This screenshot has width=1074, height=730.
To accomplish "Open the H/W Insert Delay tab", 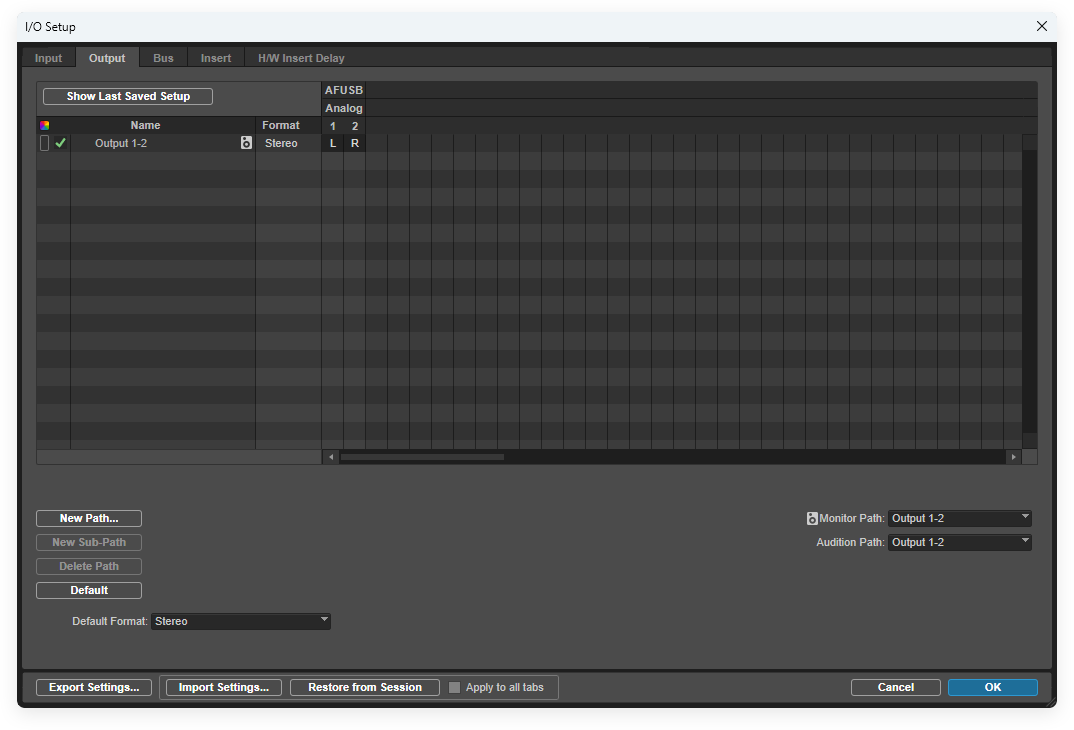I will coord(301,58).
